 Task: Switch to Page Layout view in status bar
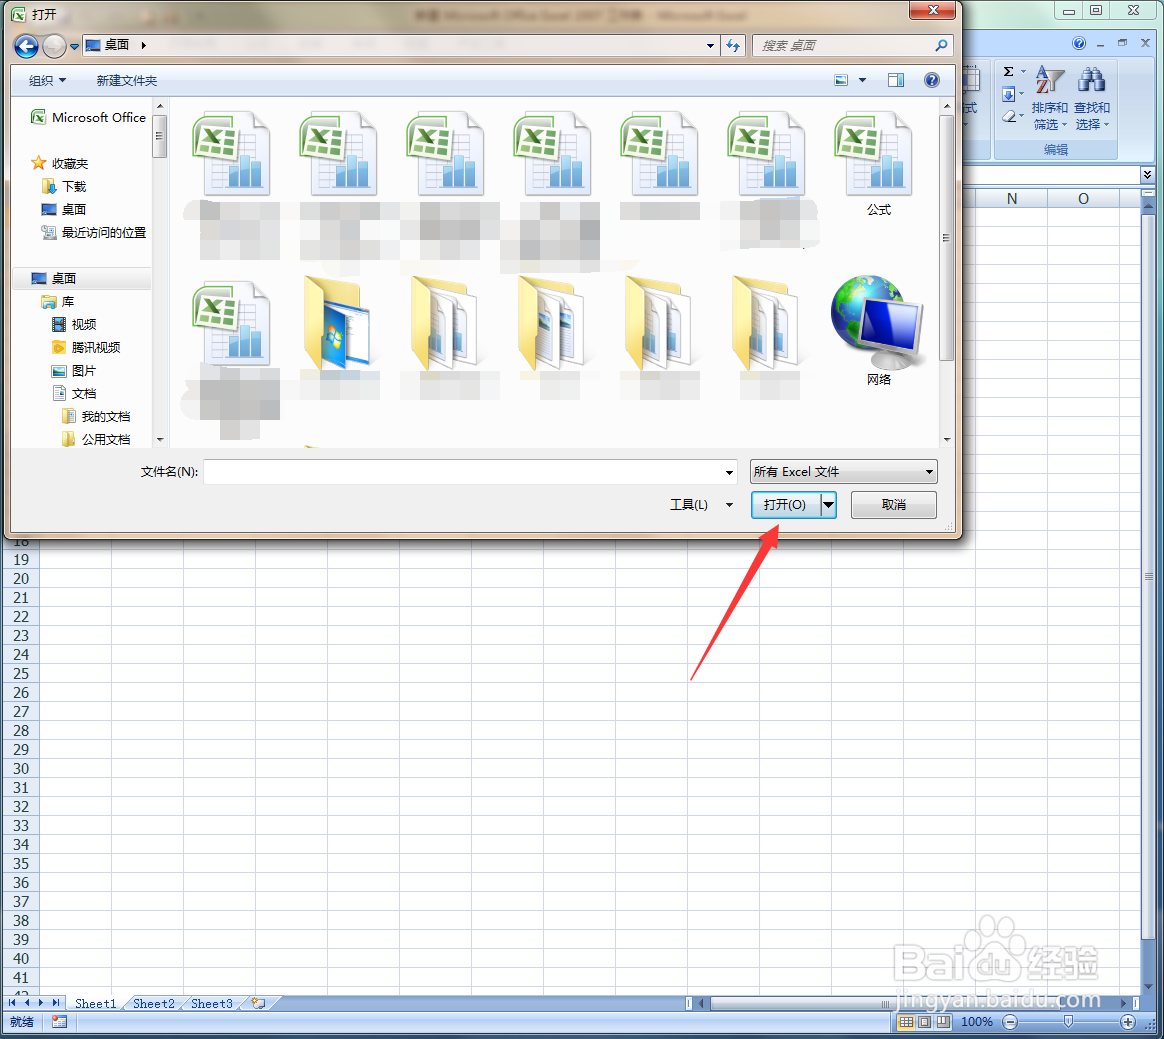[925, 1022]
